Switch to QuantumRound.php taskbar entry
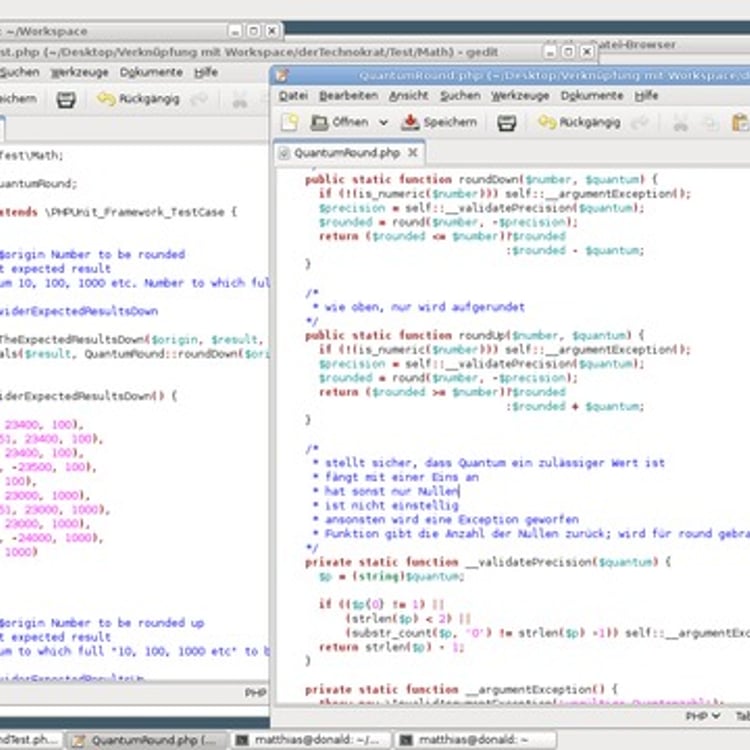750x750 pixels. click(x=147, y=740)
